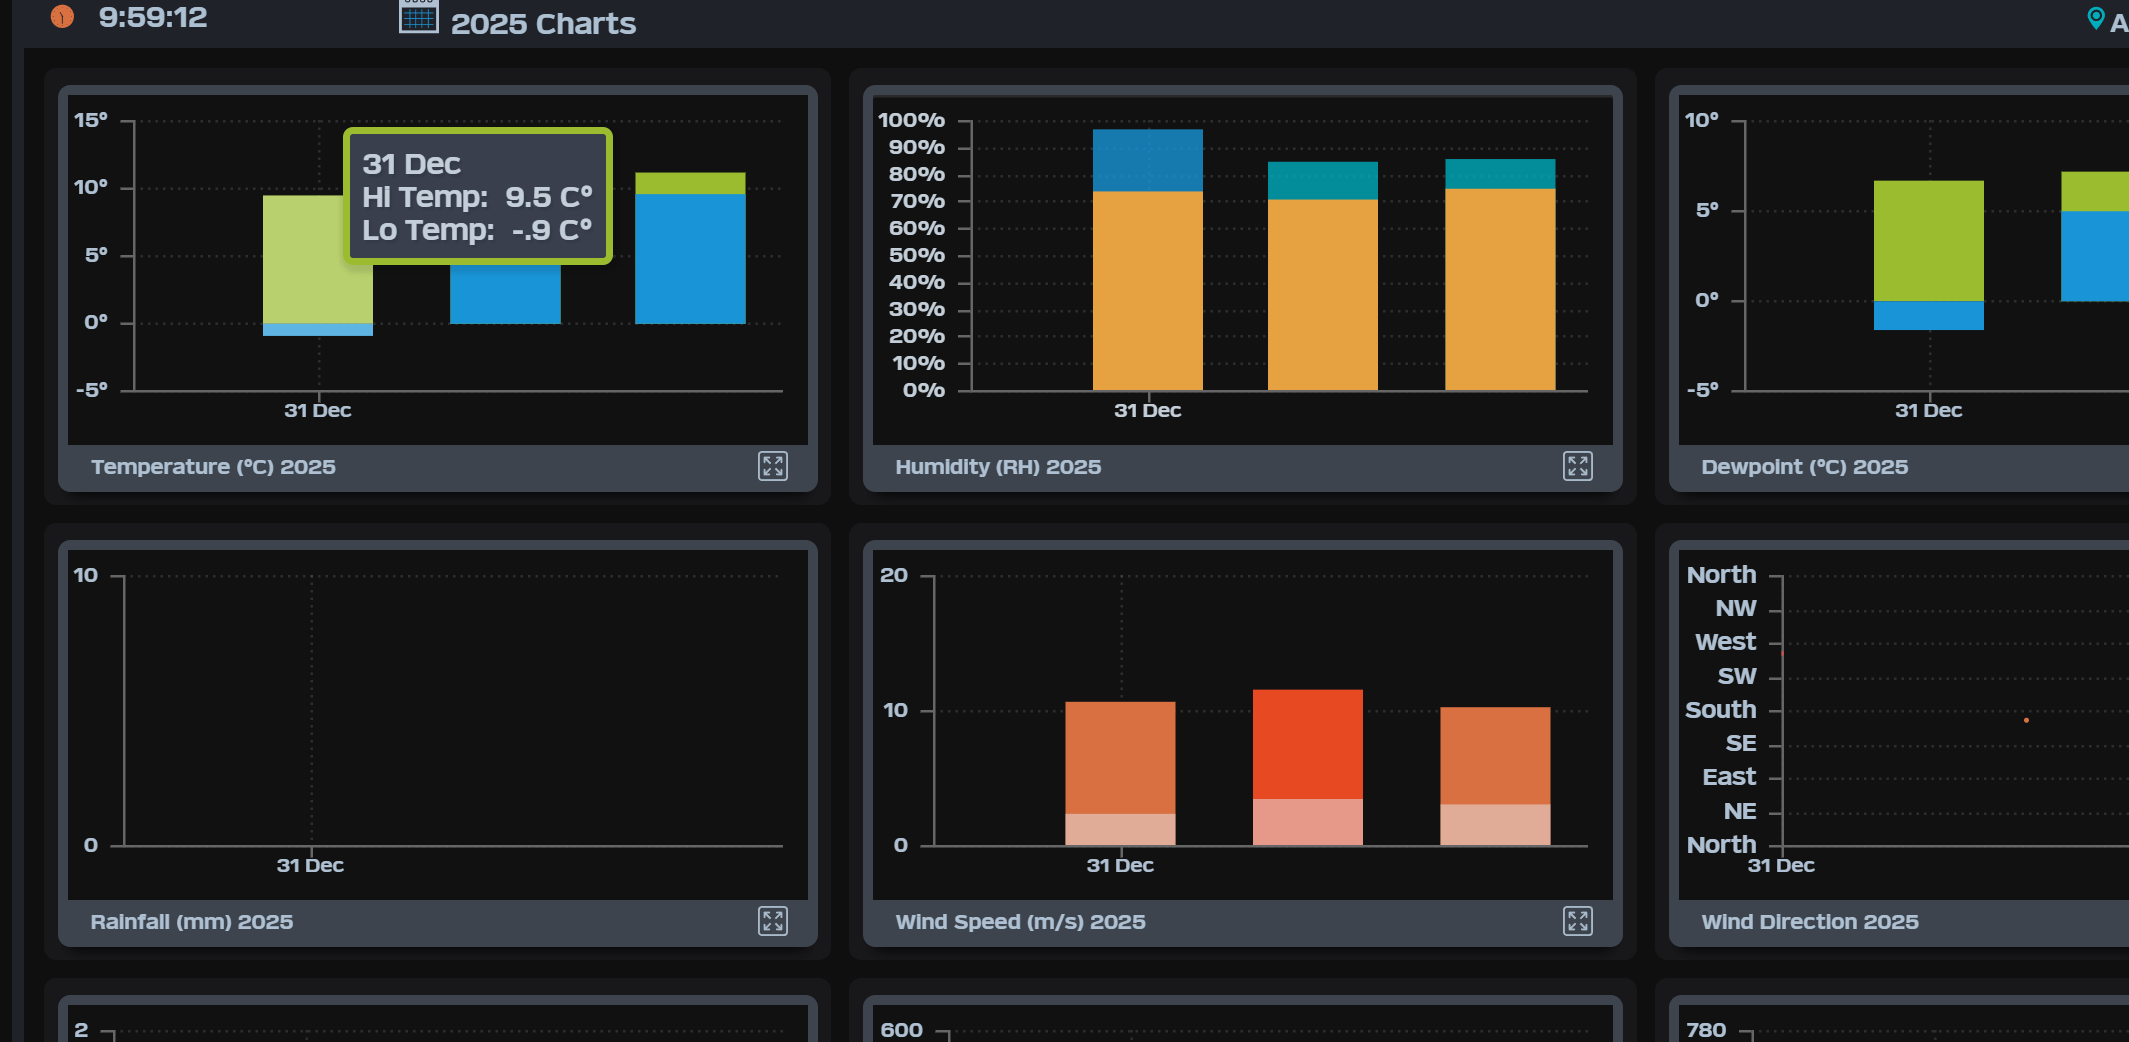Screen dimensions: 2129x1042
Task: Click the 31 Dec label under Temperature chart
Action: tap(318, 410)
